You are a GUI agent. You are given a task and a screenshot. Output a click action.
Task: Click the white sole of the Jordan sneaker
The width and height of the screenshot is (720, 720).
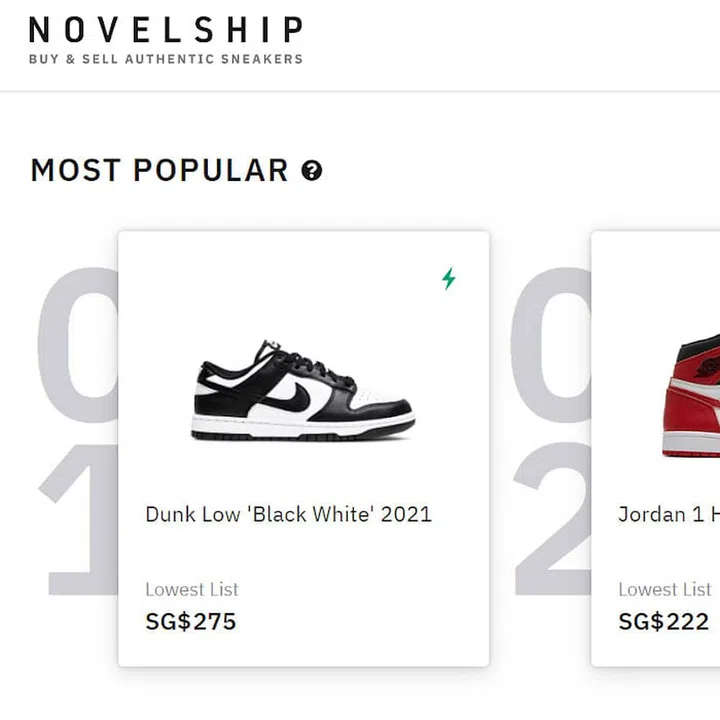click(695, 442)
